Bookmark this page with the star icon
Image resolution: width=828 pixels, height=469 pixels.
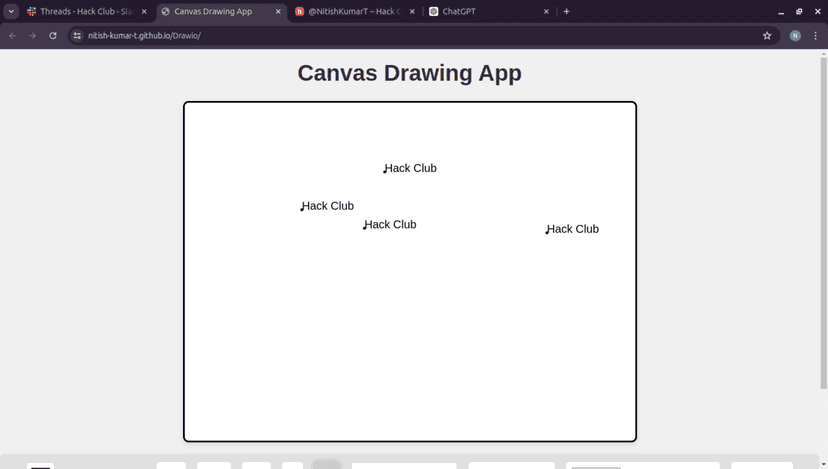click(x=767, y=35)
